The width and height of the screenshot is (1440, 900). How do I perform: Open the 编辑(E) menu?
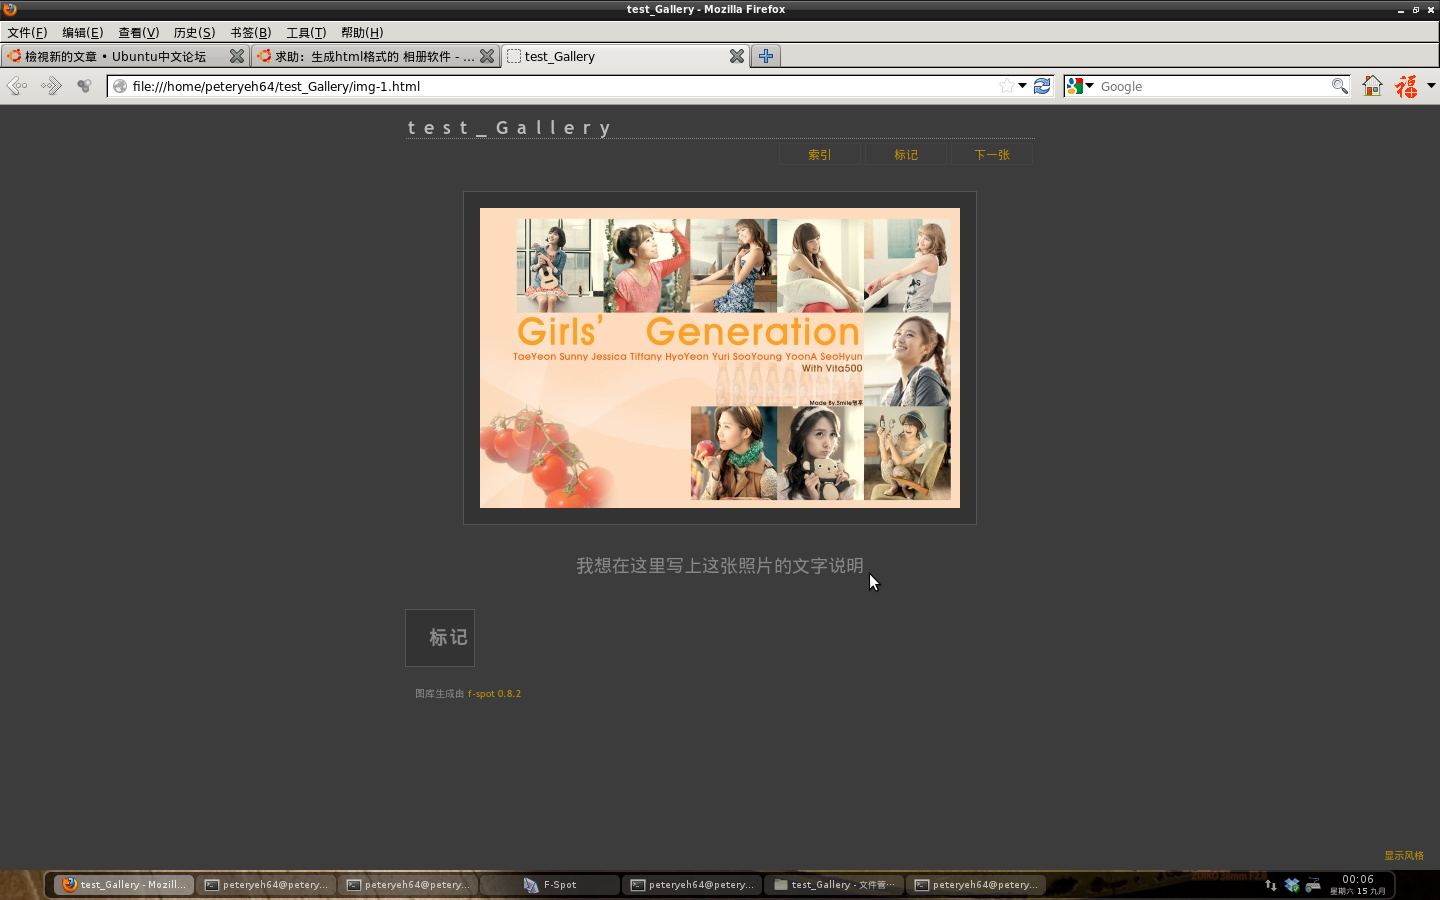82,32
